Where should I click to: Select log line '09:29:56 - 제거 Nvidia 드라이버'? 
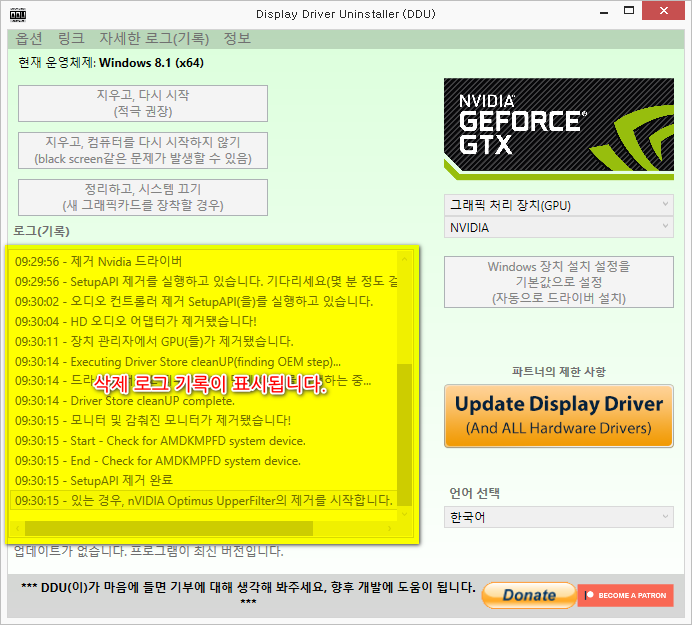(203, 261)
